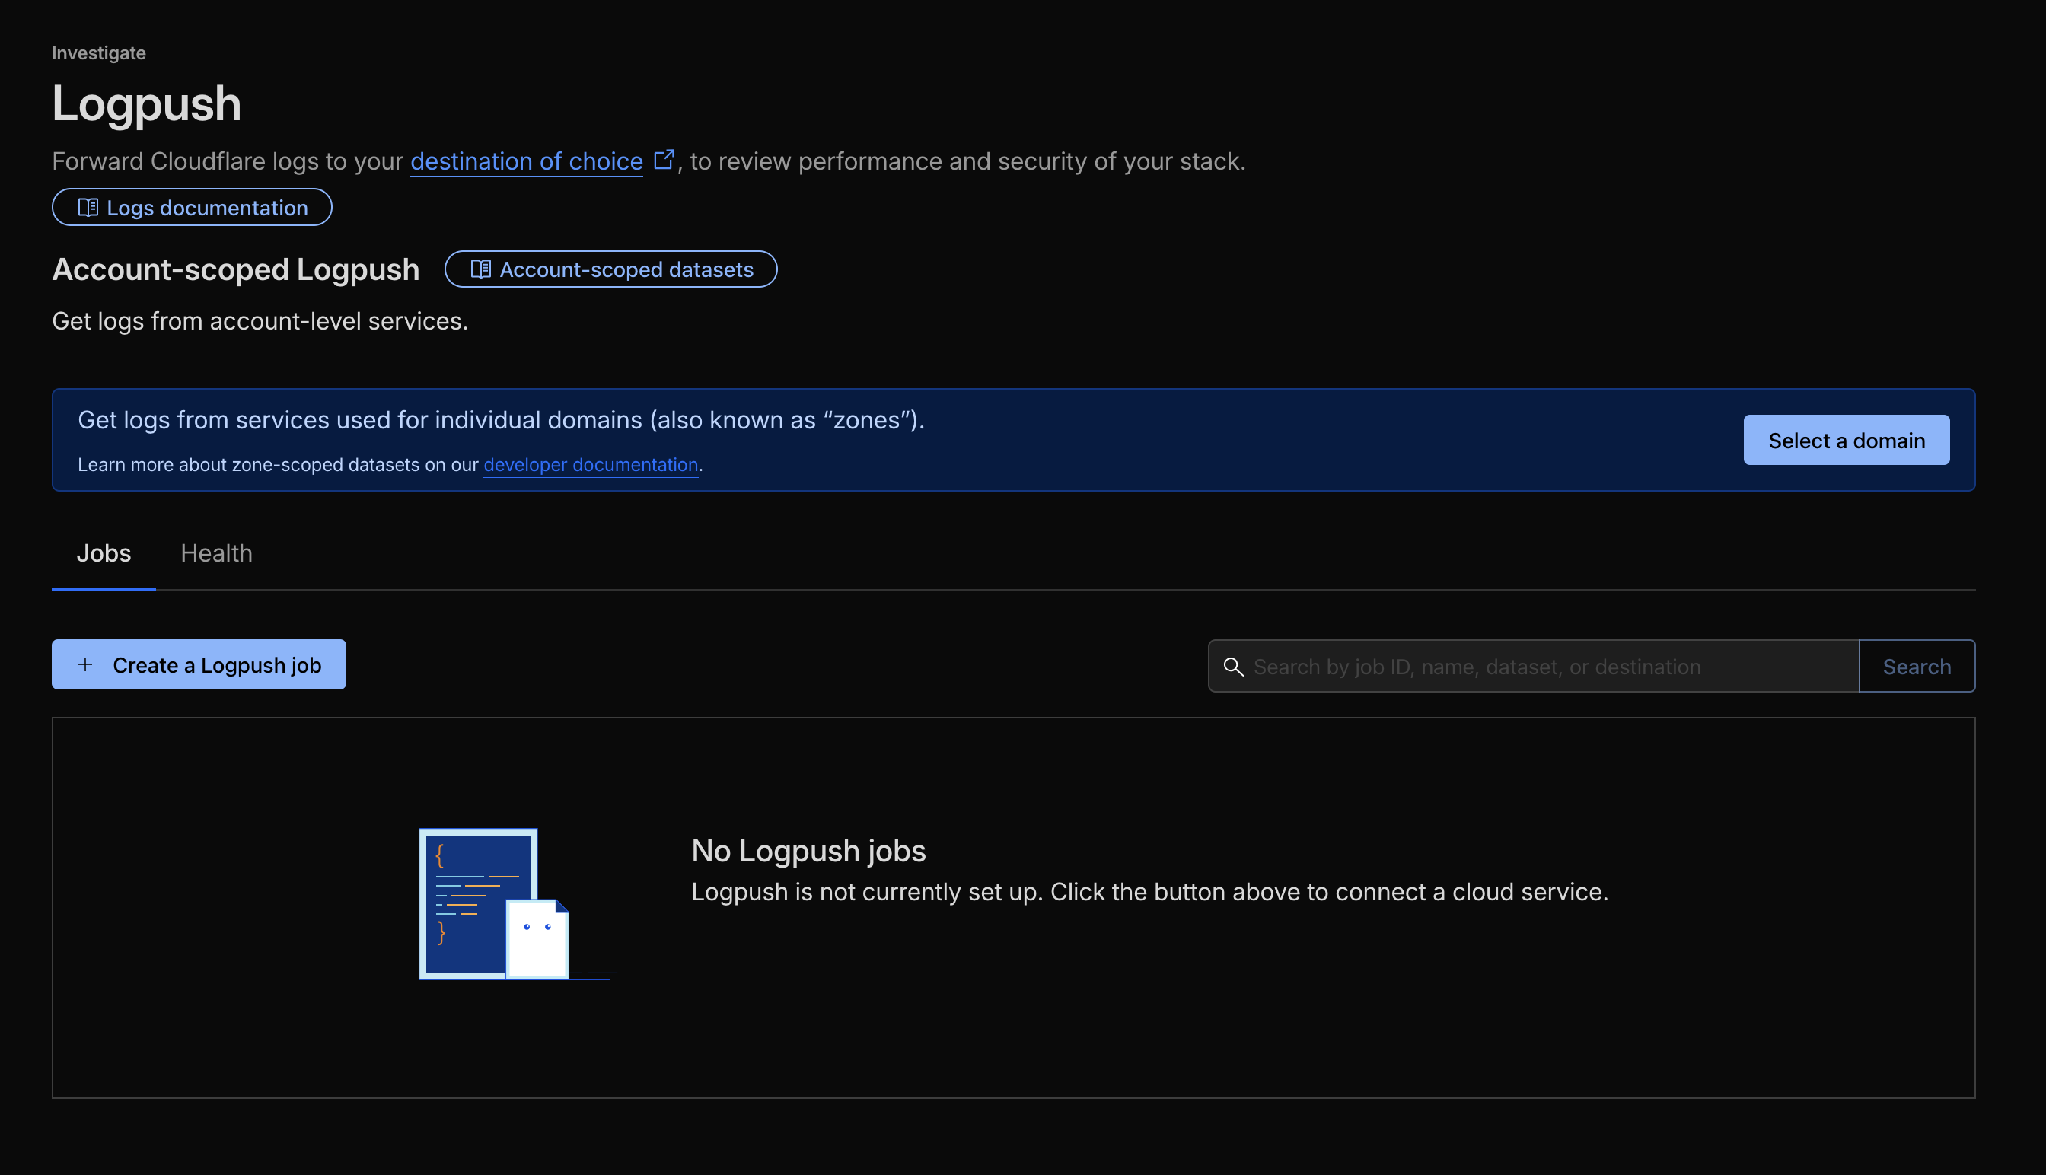Click the Investigate breadcrumb label
This screenshot has width=2046, height=1175.
(99, 53)
